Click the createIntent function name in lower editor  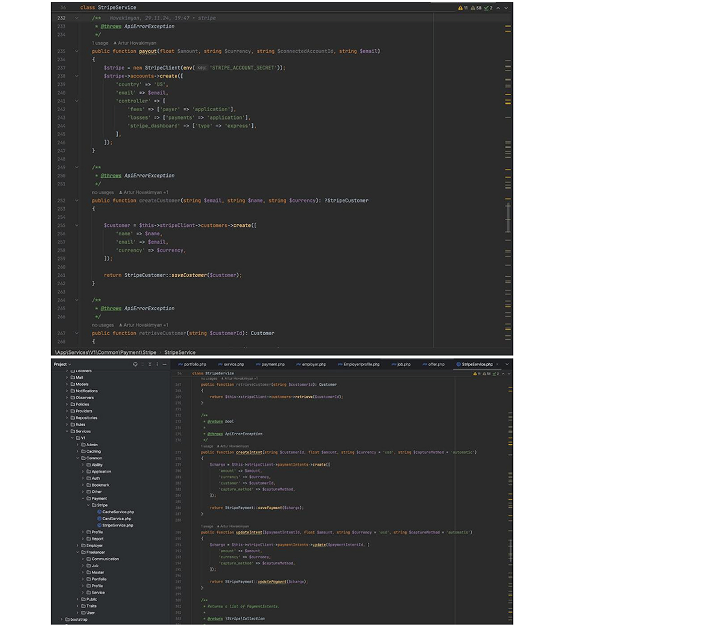pos(249,452)
